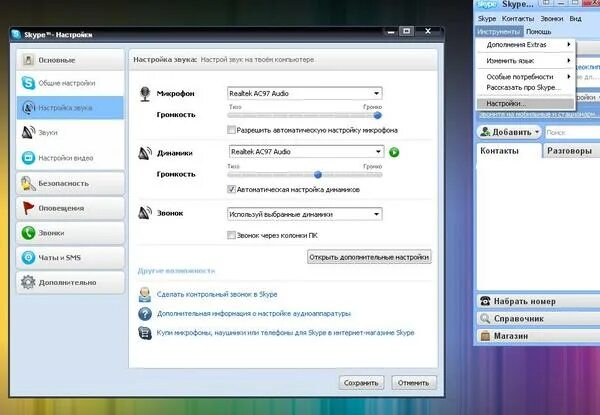Open Справочник in the Skype window
This screenshot has width=600, height=415.
click(x=538, y=319)
